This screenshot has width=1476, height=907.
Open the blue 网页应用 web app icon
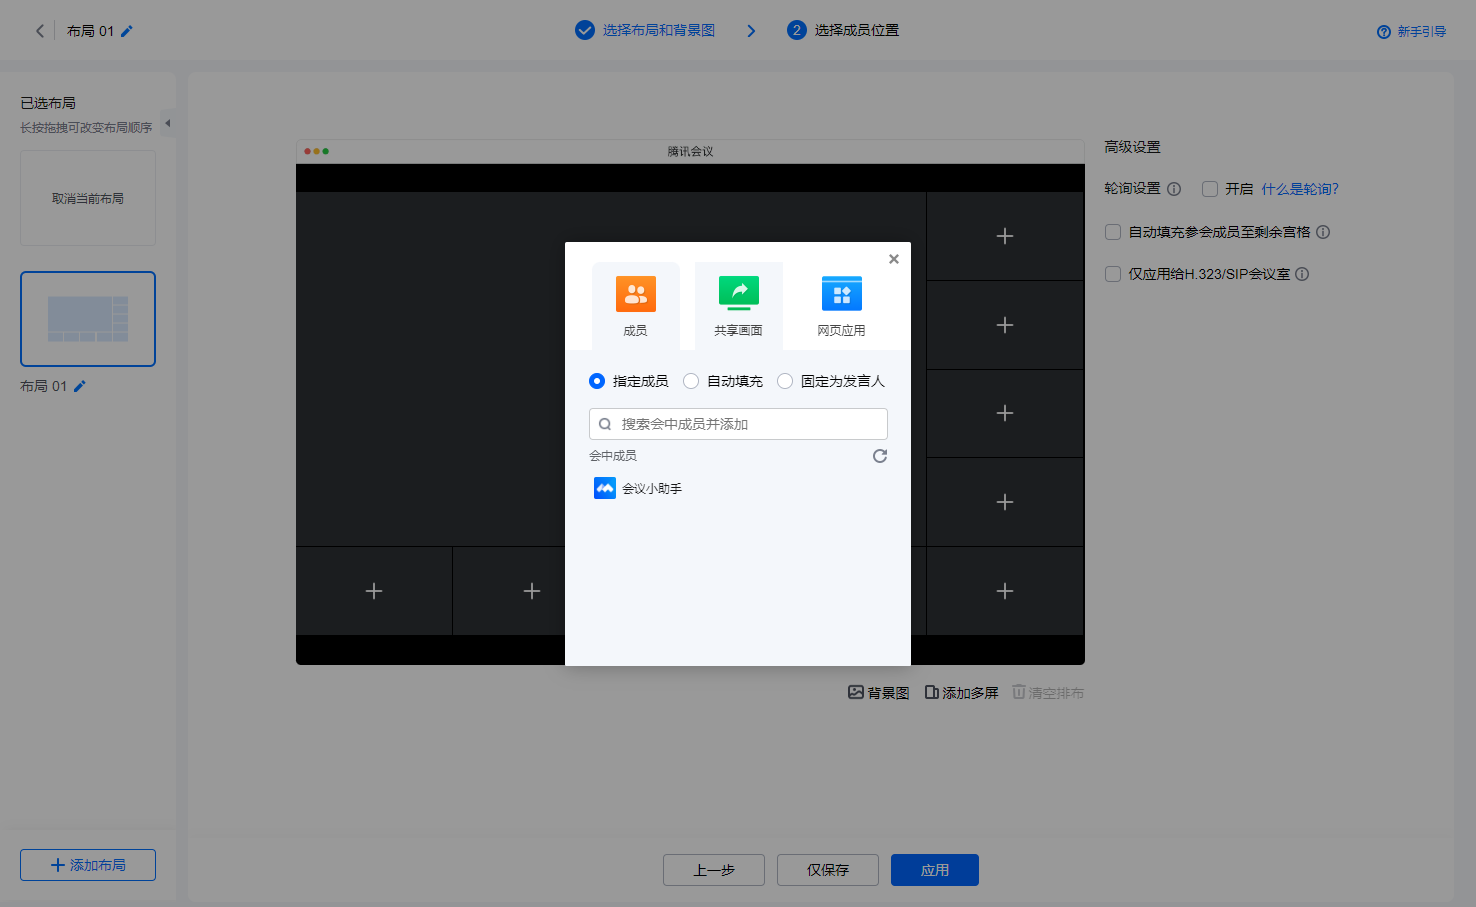[x=841, y=294]
